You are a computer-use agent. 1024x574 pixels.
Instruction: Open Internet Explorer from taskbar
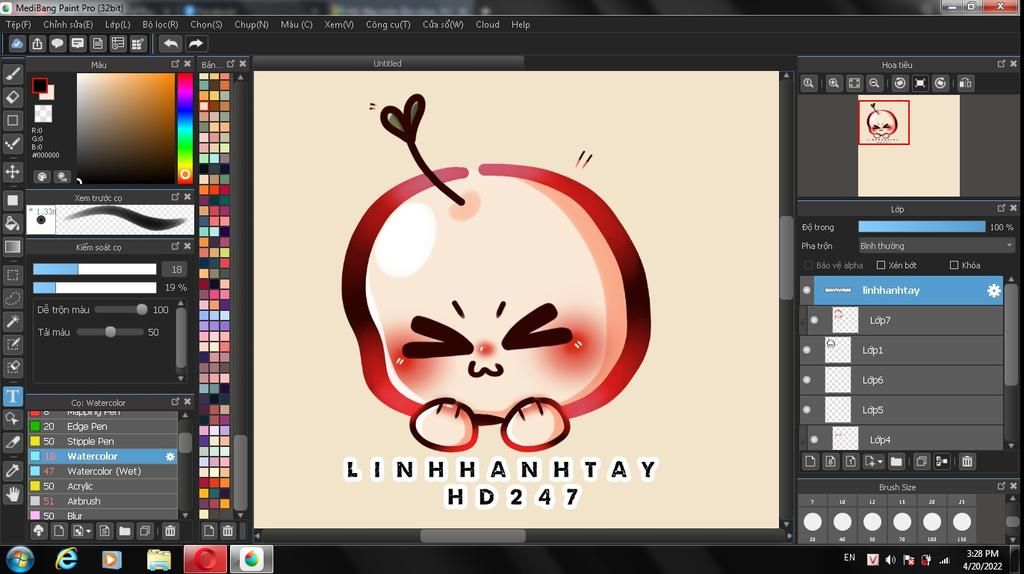tap(66, 560)
